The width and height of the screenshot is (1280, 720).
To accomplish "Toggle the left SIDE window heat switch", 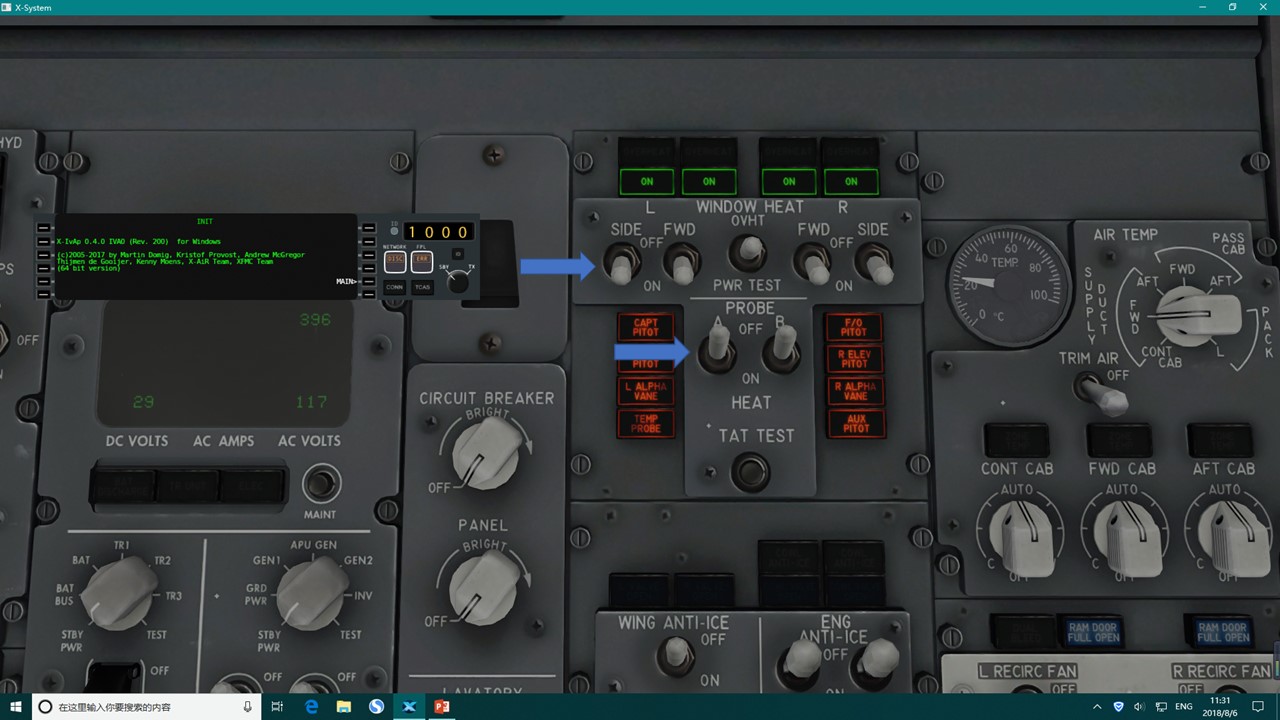I will pos(622,265).
